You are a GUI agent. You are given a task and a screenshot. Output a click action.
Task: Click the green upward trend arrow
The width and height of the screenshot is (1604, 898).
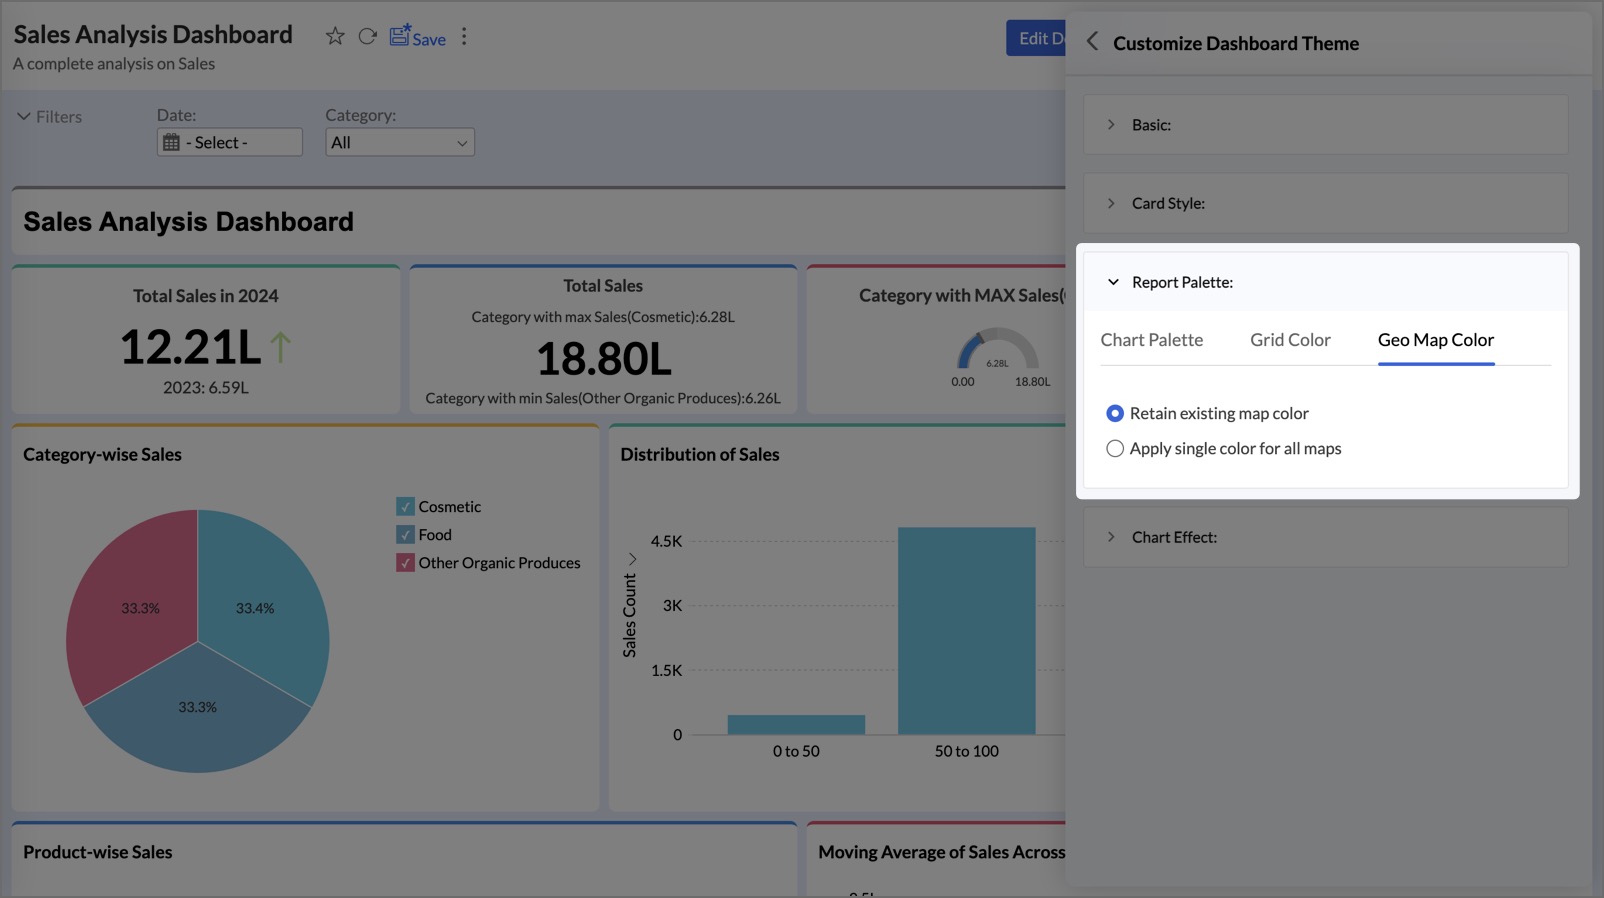point(281,347)
